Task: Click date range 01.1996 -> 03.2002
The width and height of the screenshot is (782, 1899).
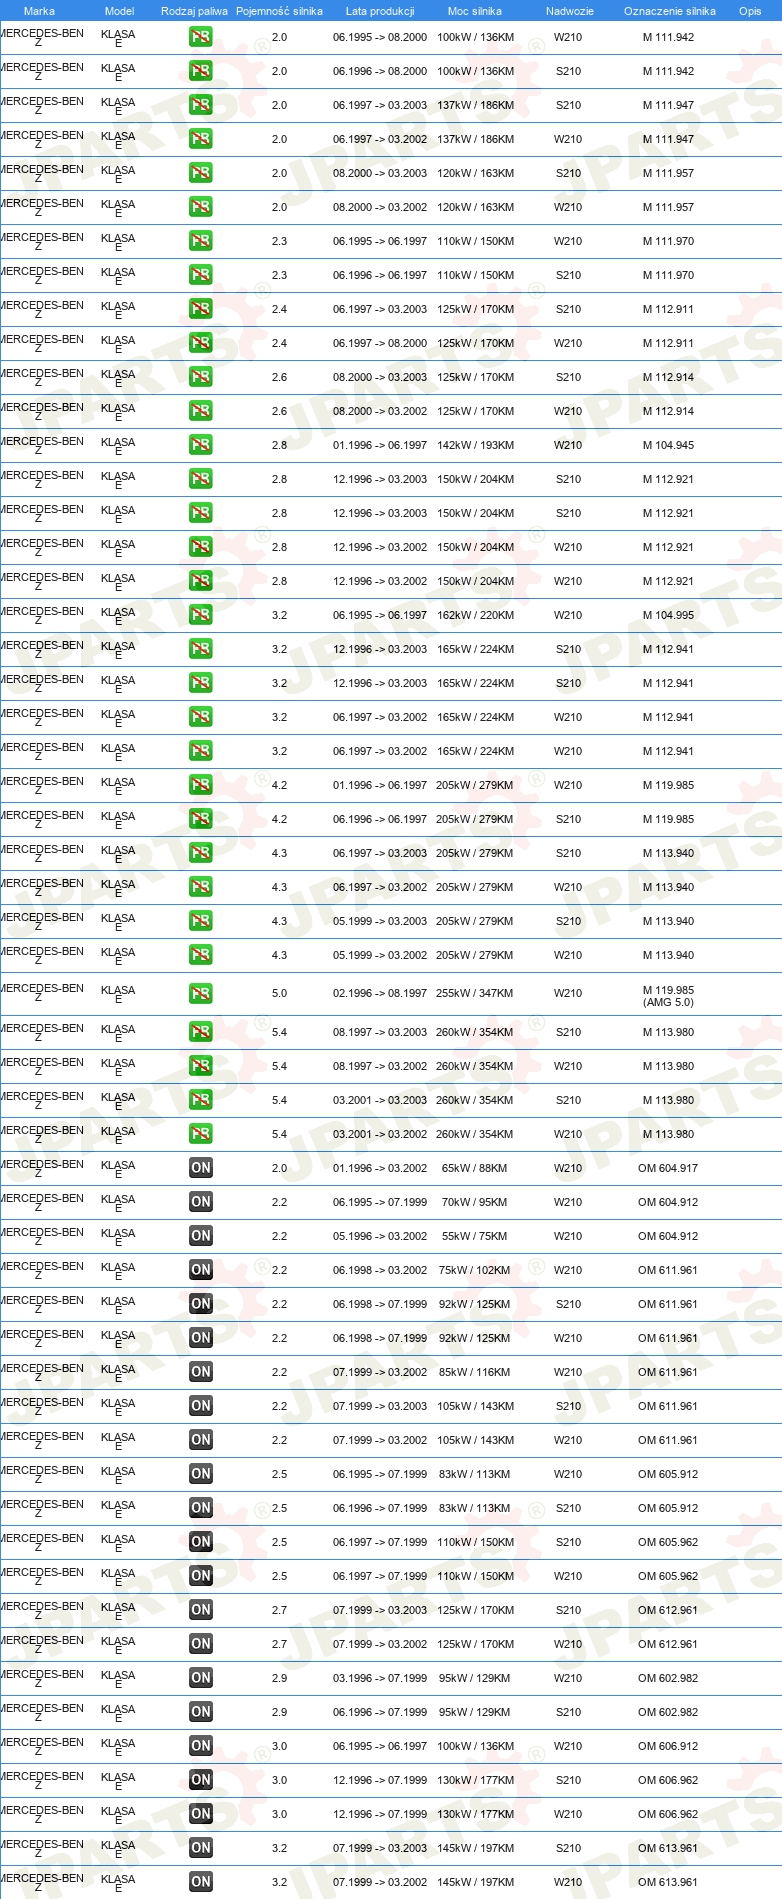Action: pyautogui.click(x=380, y=1168)
